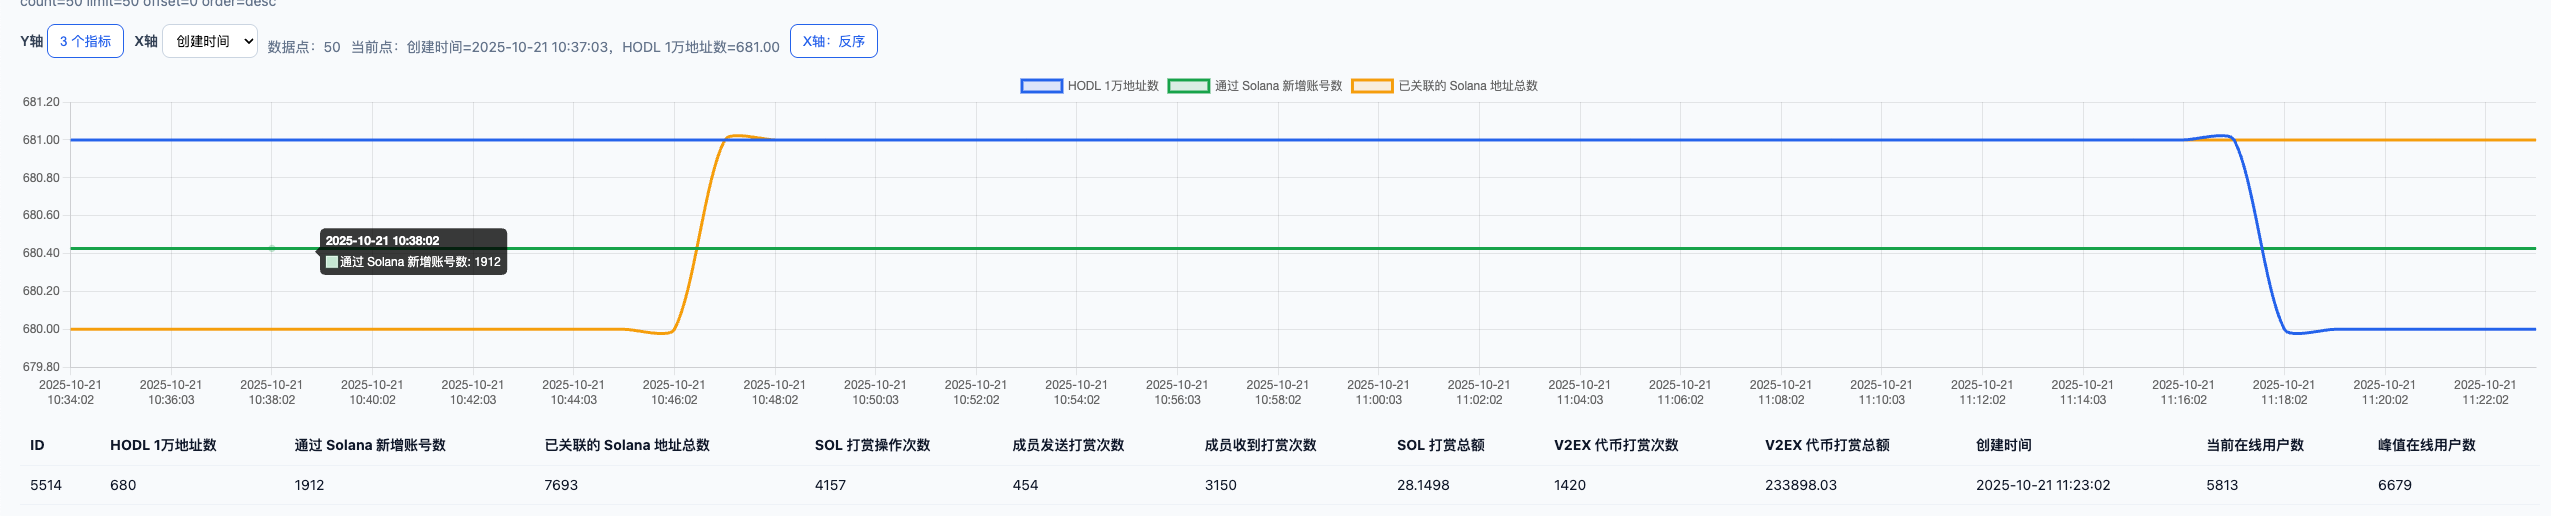Click the blue HODL legend color box
The height and width of the screenshot is (516, 2551).
[x=1041, y=86]
